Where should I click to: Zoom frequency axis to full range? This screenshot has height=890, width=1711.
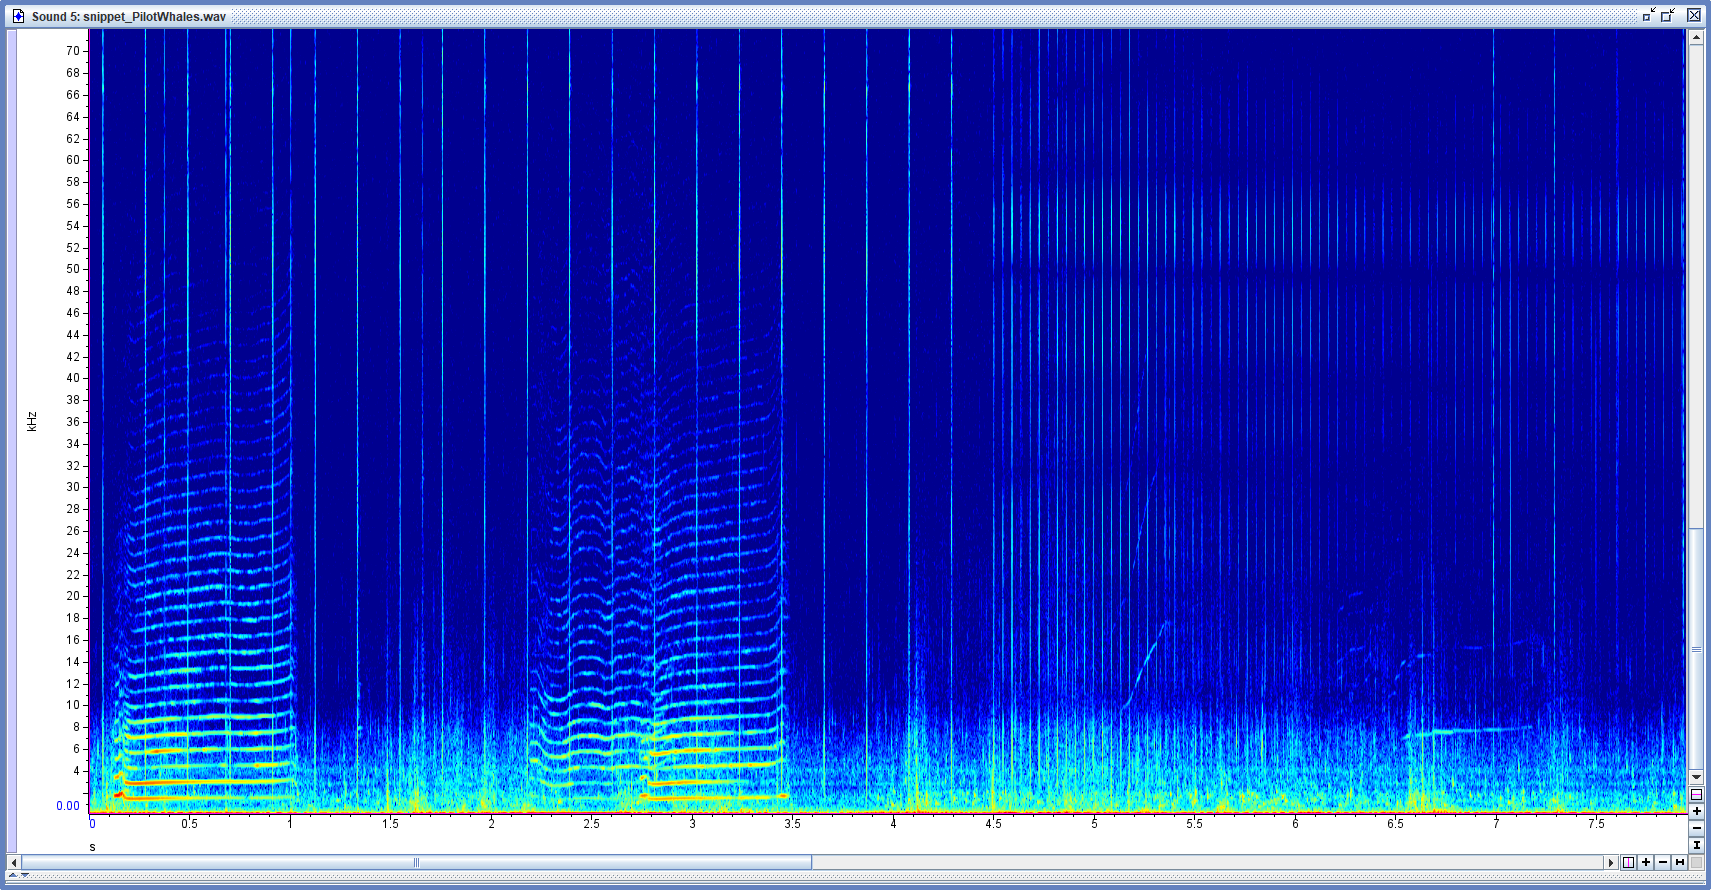1696,845
